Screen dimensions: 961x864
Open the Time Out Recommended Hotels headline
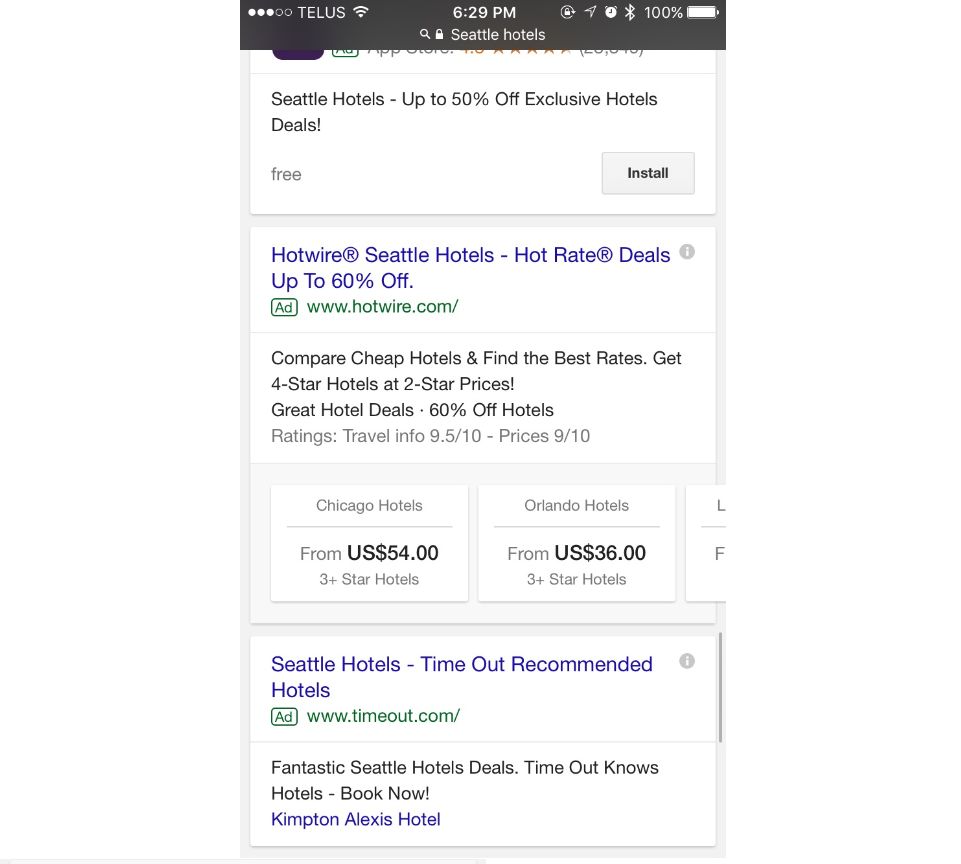click(x=461, y=677)
